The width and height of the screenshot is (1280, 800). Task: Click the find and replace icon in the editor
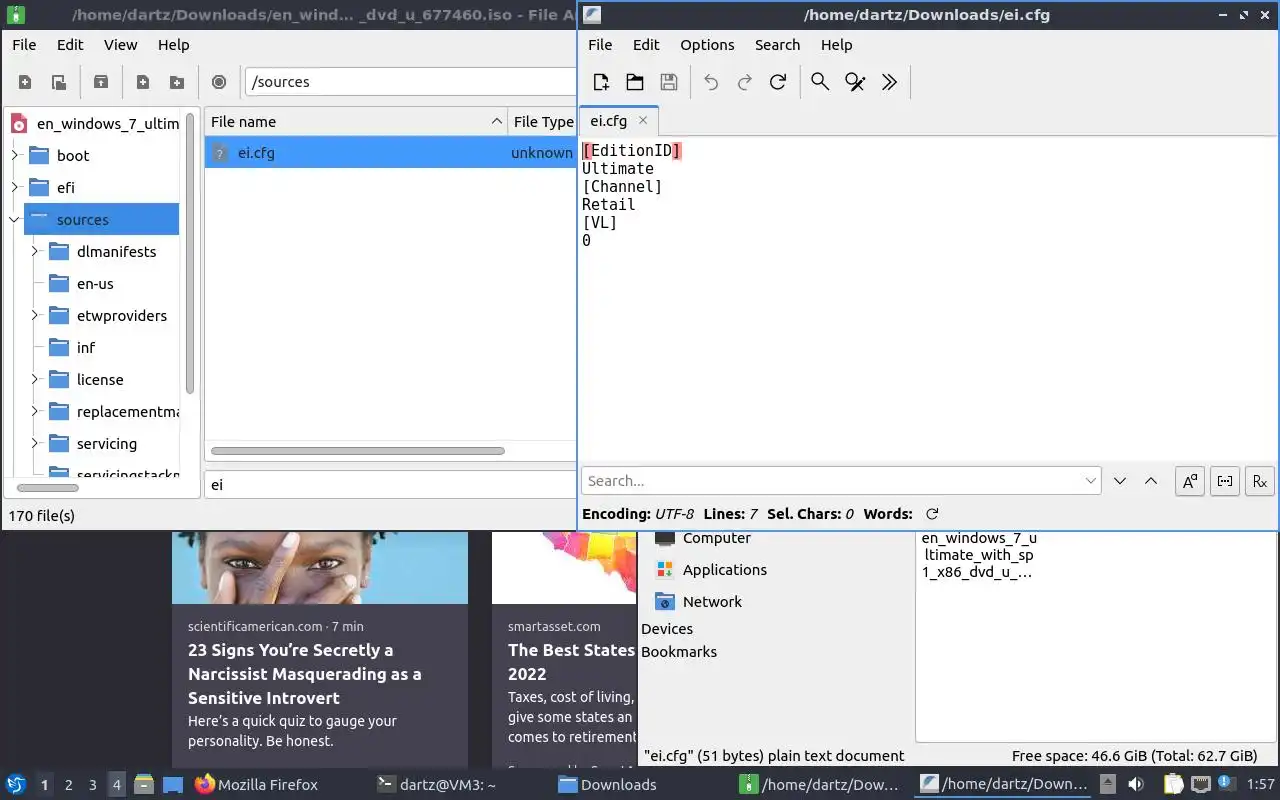855,82
